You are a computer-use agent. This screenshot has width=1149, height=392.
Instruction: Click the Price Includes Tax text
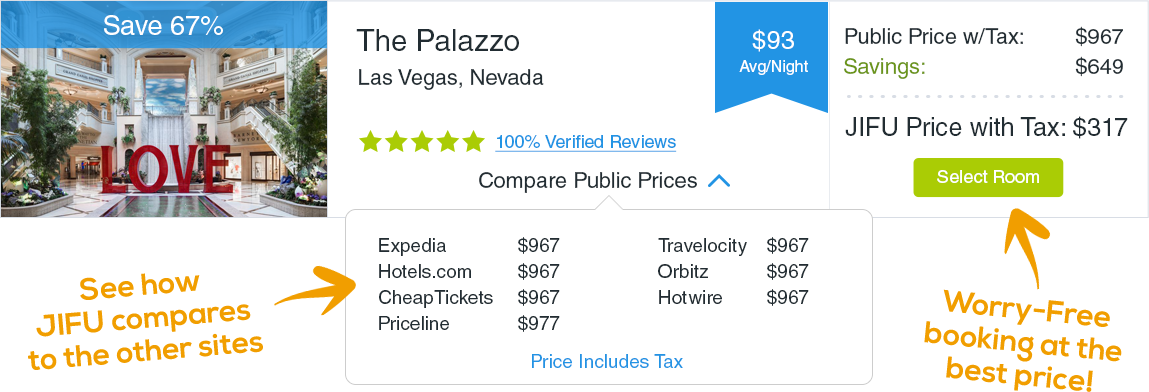click(x=607, y=361)
